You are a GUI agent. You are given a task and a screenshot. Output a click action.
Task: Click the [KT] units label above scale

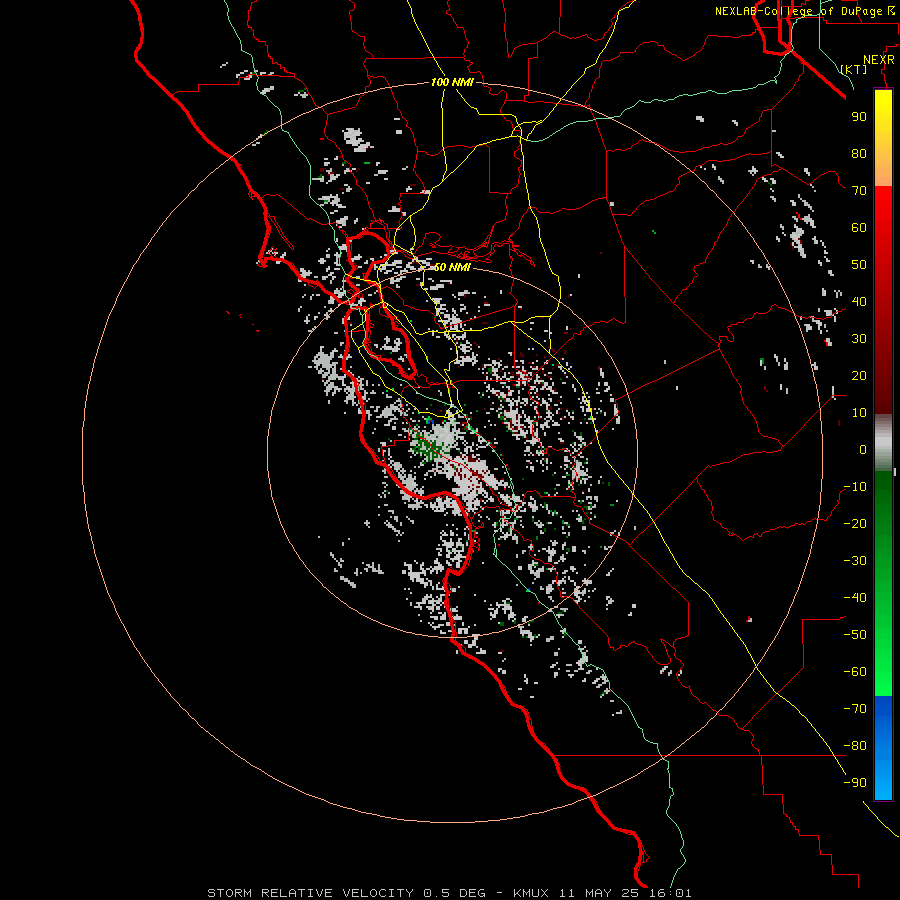tap(854, 69)
